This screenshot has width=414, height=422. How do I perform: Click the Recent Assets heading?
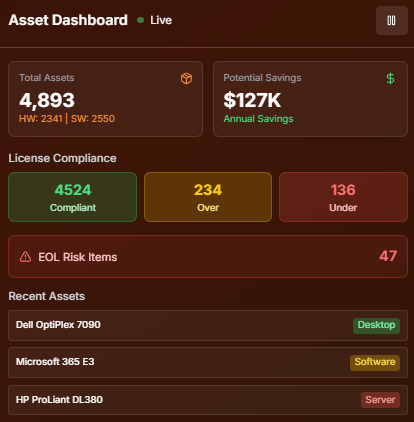pyautogui.click(x=47, y=296)
